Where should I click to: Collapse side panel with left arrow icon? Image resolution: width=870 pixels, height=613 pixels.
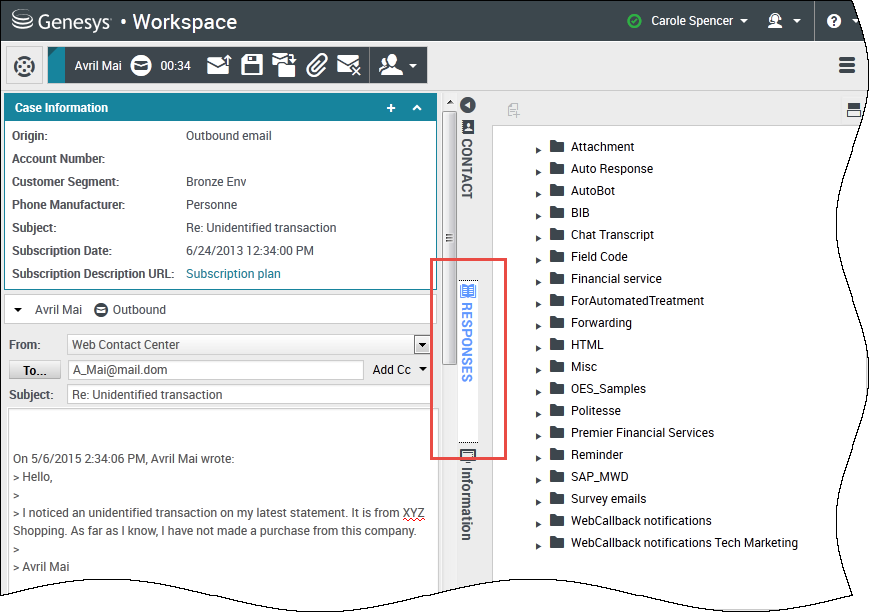click(x=467, y=105)
